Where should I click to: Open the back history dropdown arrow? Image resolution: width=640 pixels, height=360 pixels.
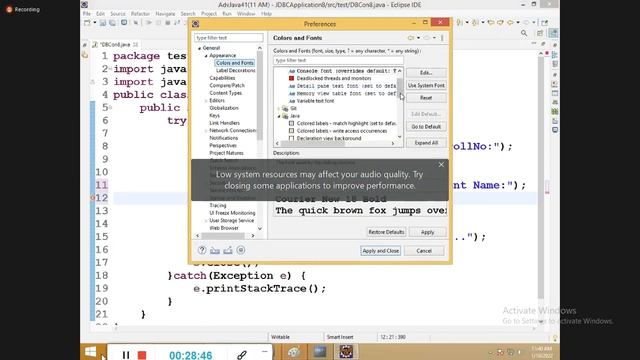coord(418,38)
